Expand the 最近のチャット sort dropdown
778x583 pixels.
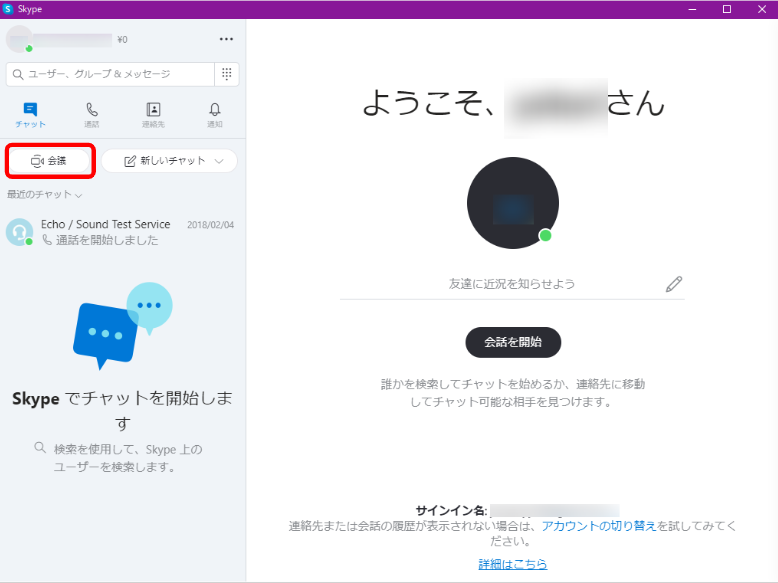pyautogui.click(x=45, y=194)
